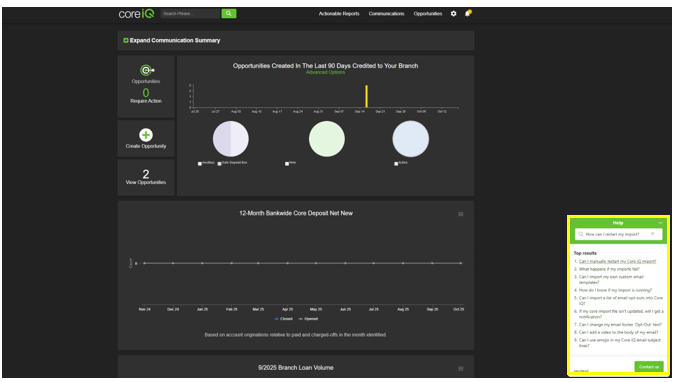Open the Communications menu
The image size is (678, 382).
(x=387, y=14)
